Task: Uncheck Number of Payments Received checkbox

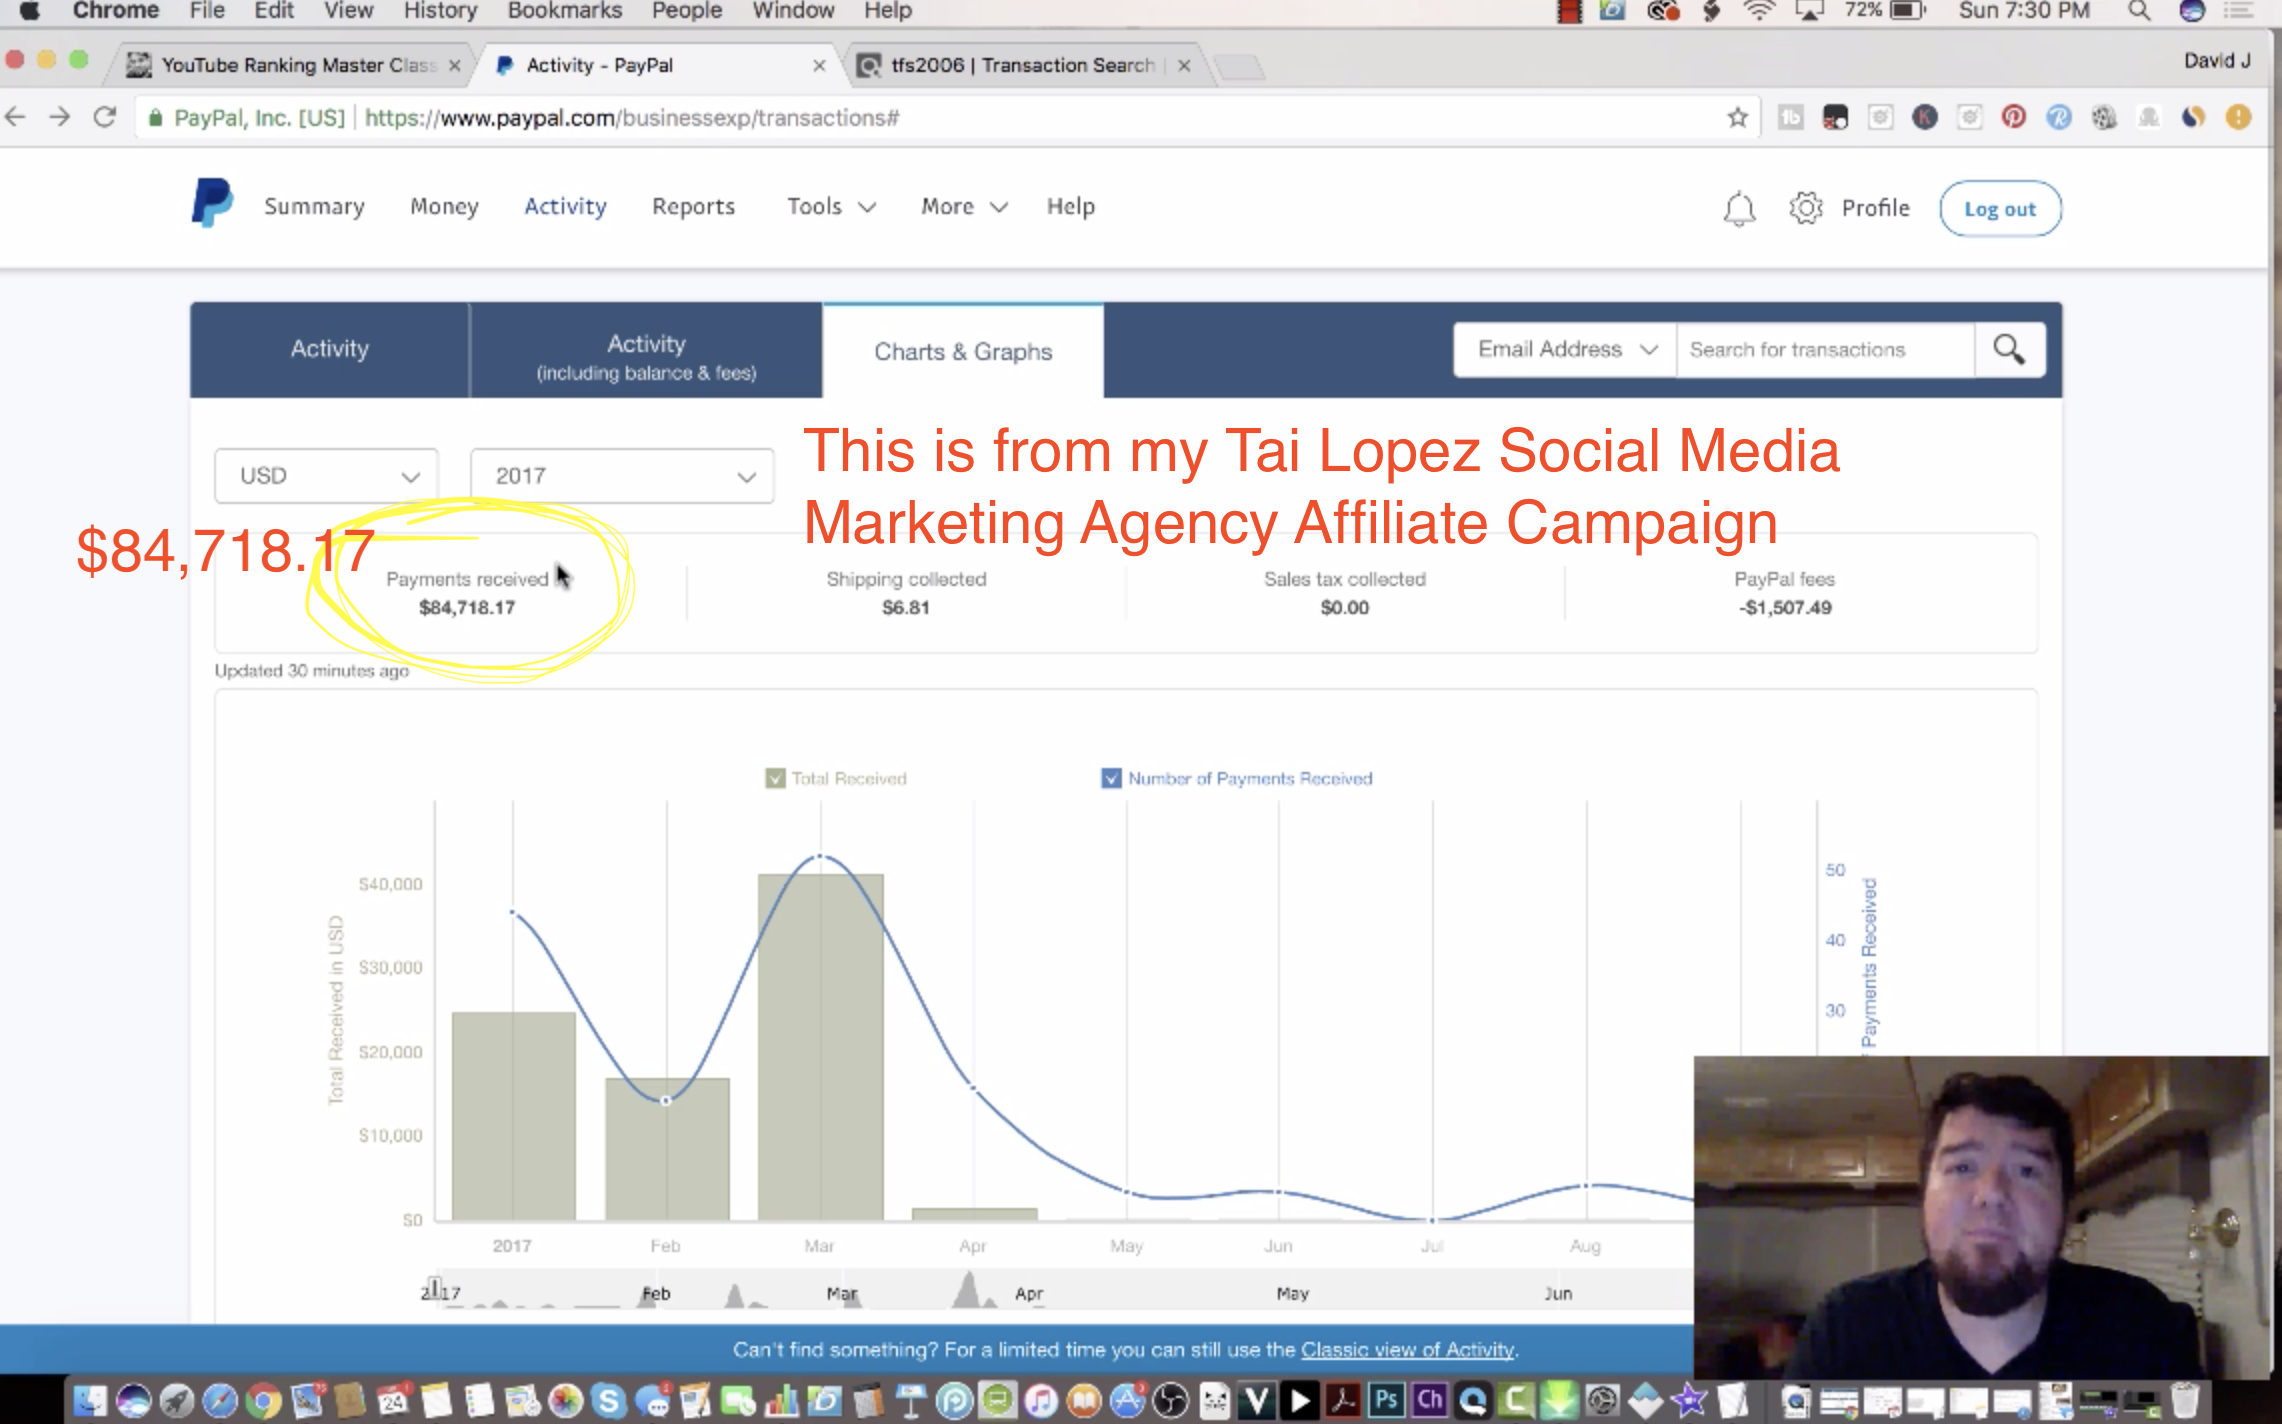Action: coord(1111,778)
